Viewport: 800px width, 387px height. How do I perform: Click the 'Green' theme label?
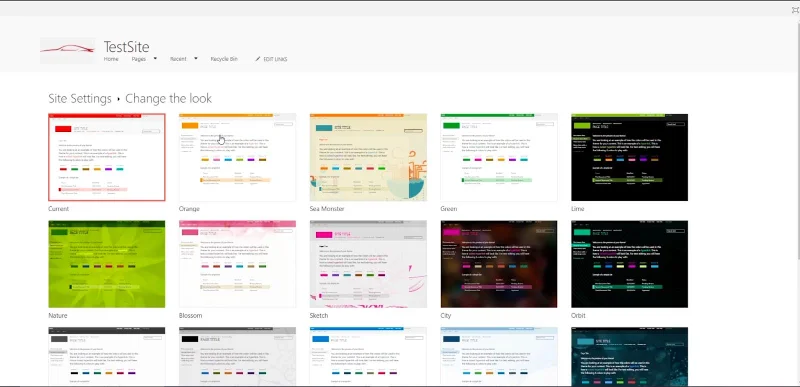point(448,209)
